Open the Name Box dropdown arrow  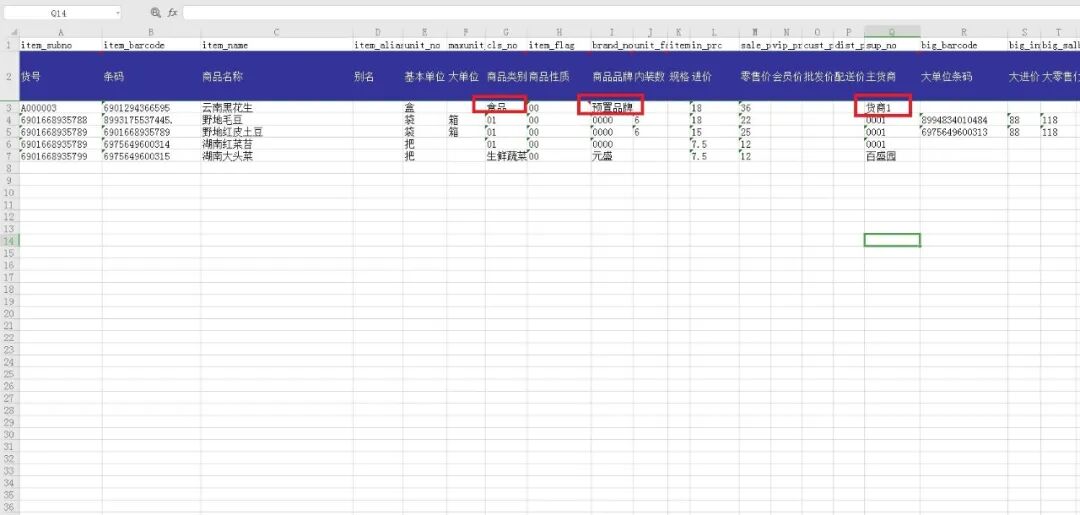point(117,13)
